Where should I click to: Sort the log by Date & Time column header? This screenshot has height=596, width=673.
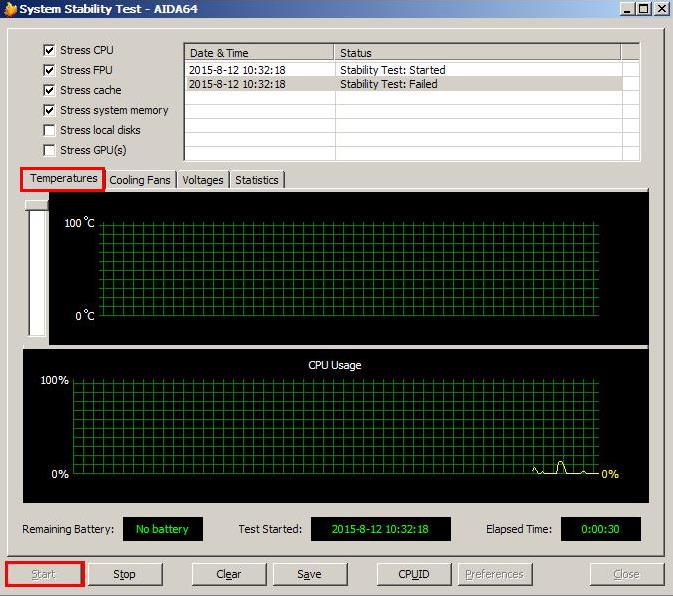259,53
